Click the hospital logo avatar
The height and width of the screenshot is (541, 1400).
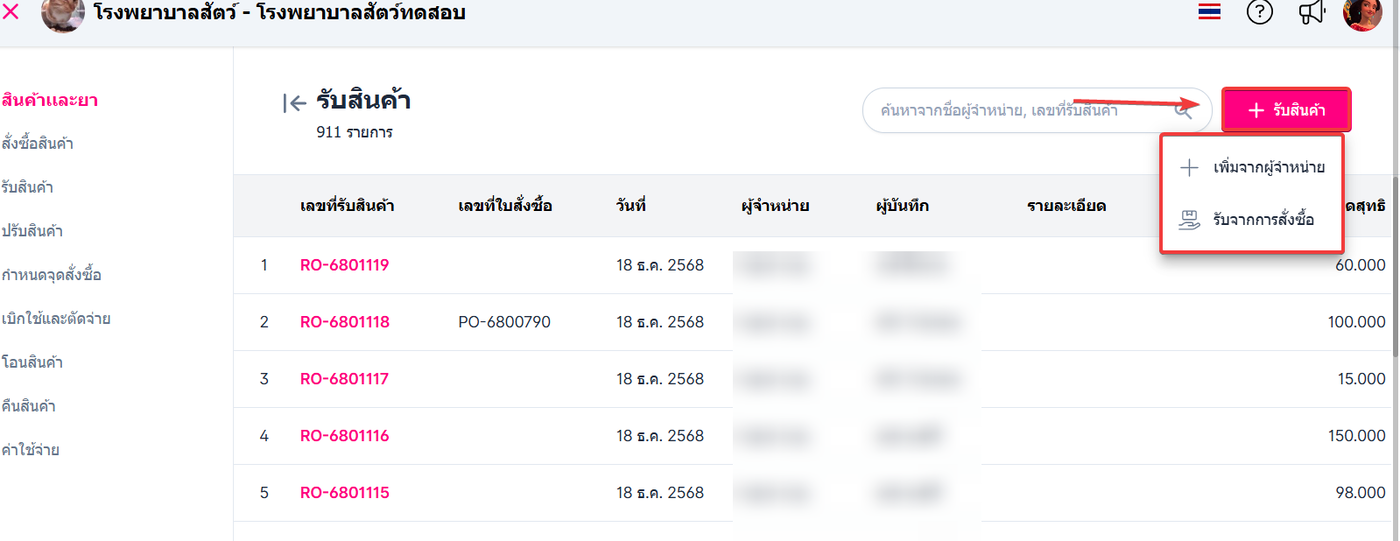pos(63,14)
